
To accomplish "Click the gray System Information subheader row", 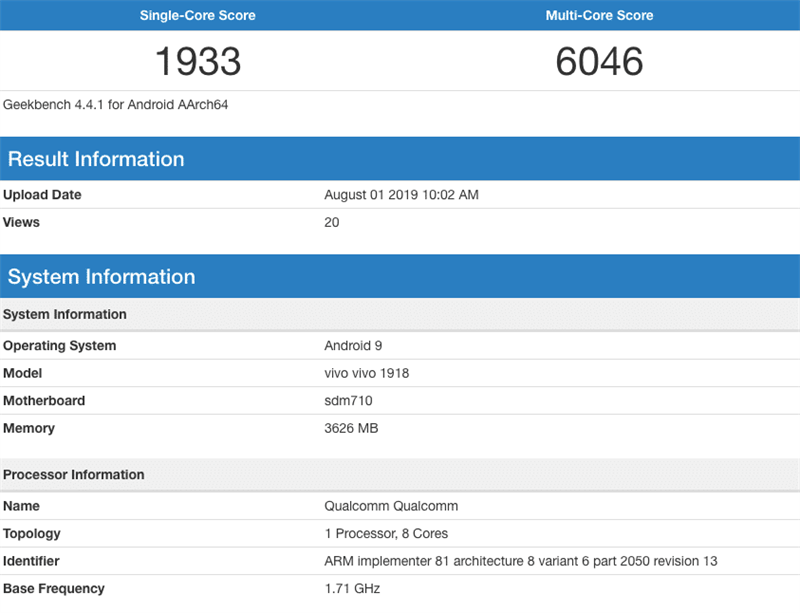I will (x=65, y=314).
